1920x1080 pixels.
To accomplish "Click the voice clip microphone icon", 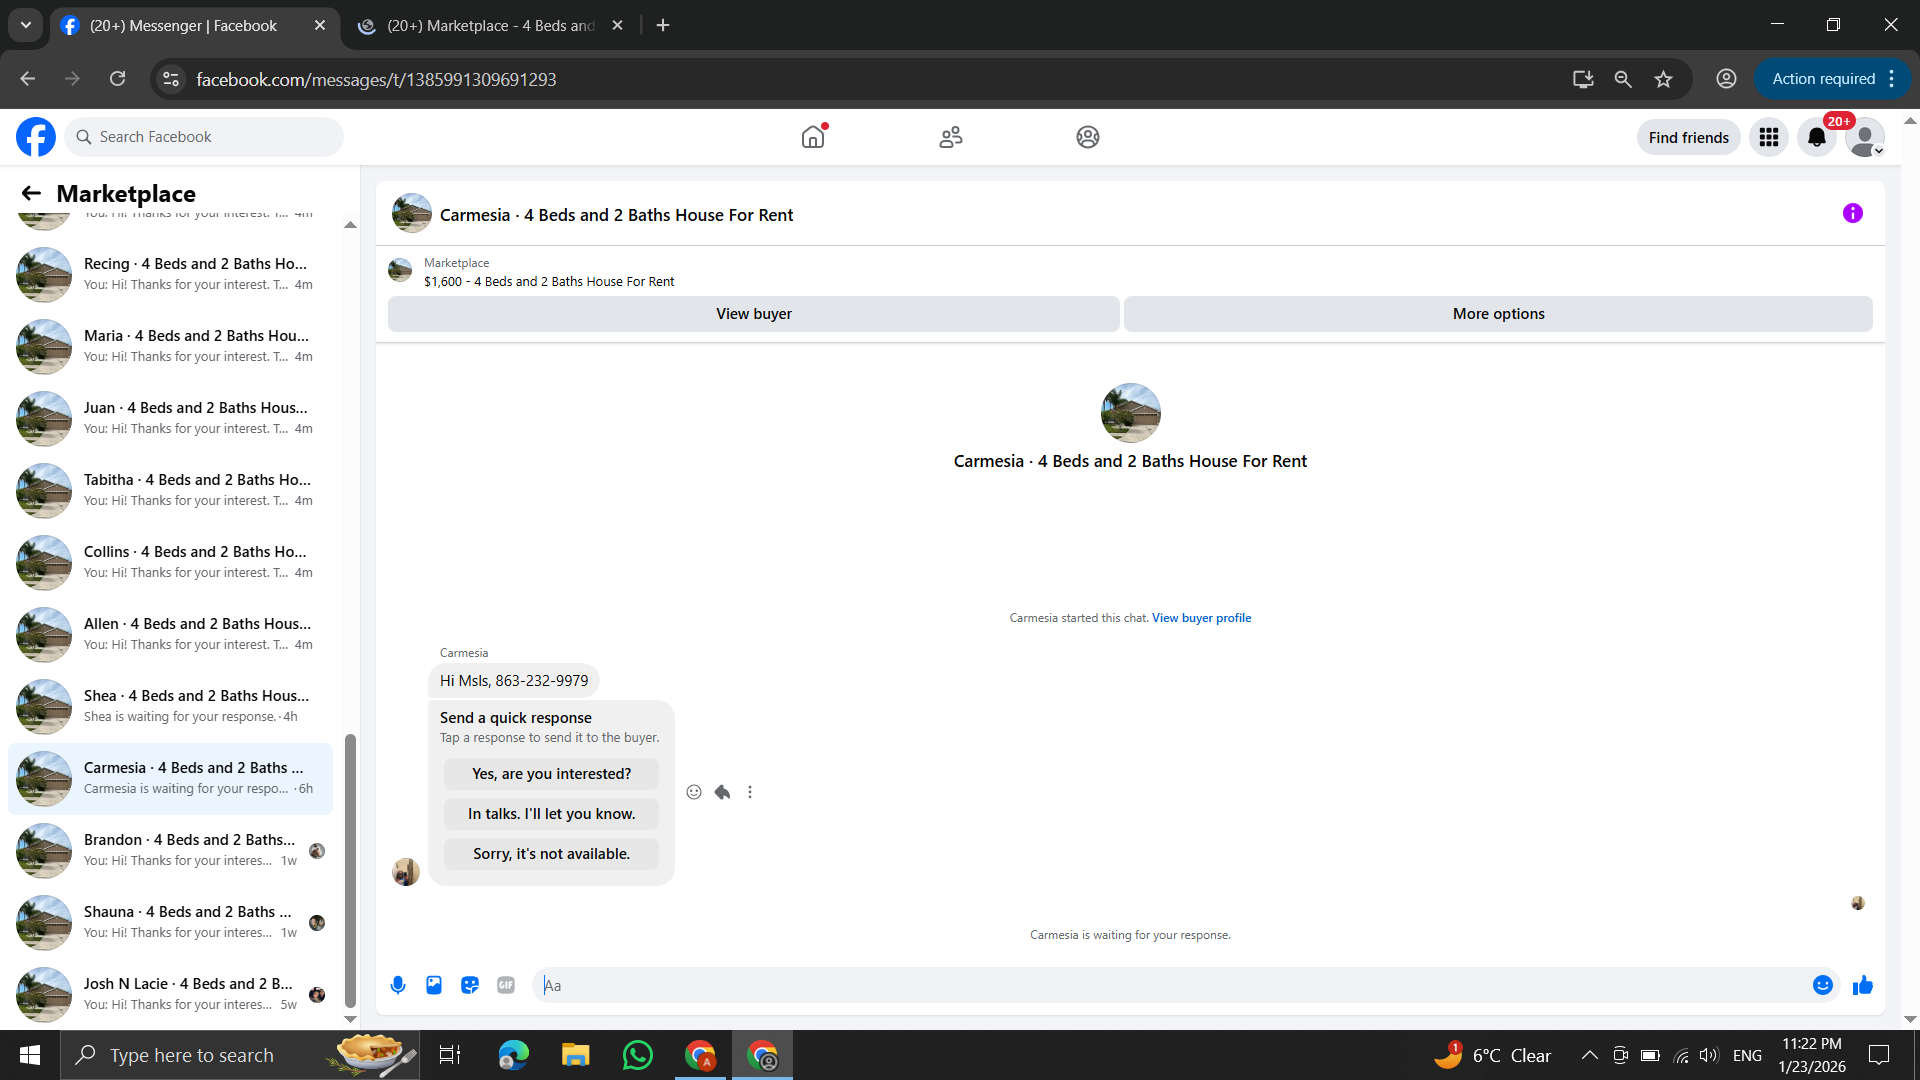I will click(x=398, y=985).
